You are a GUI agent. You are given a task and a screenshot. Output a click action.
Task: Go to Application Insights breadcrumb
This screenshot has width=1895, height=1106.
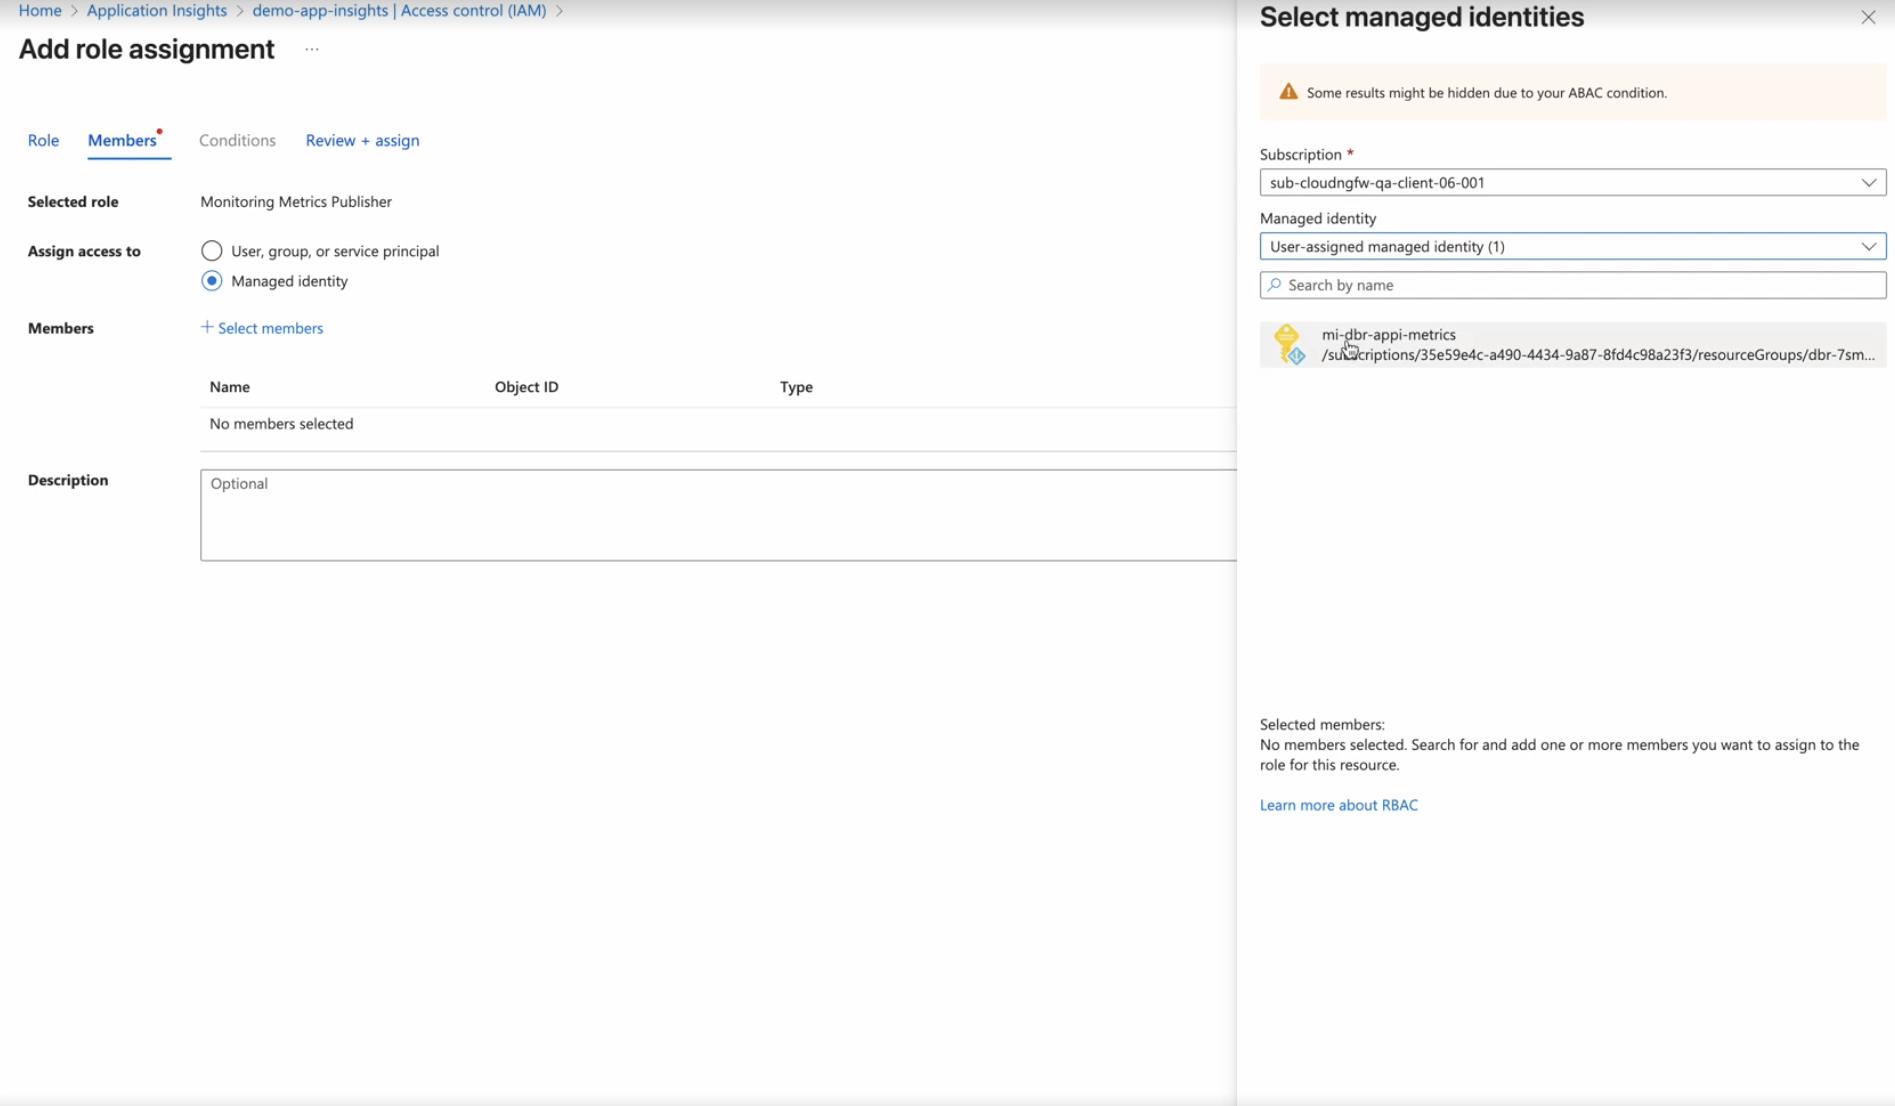156,10
